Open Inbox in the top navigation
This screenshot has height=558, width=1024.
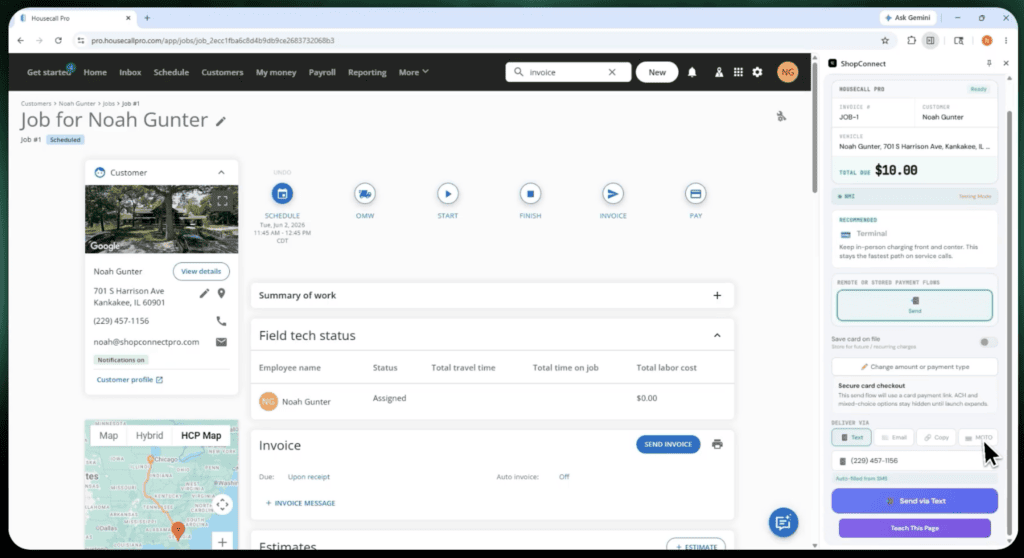pyautogui.click(x=130, y=72)
